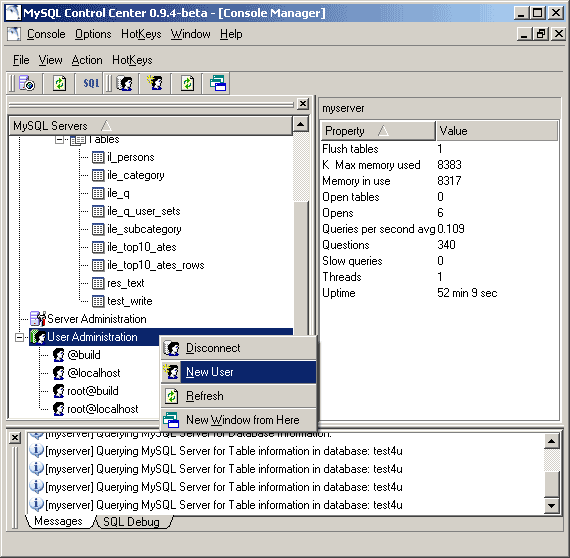Choose New User from the context menu
The image size is (570, 558).
(x=238, y=372)
